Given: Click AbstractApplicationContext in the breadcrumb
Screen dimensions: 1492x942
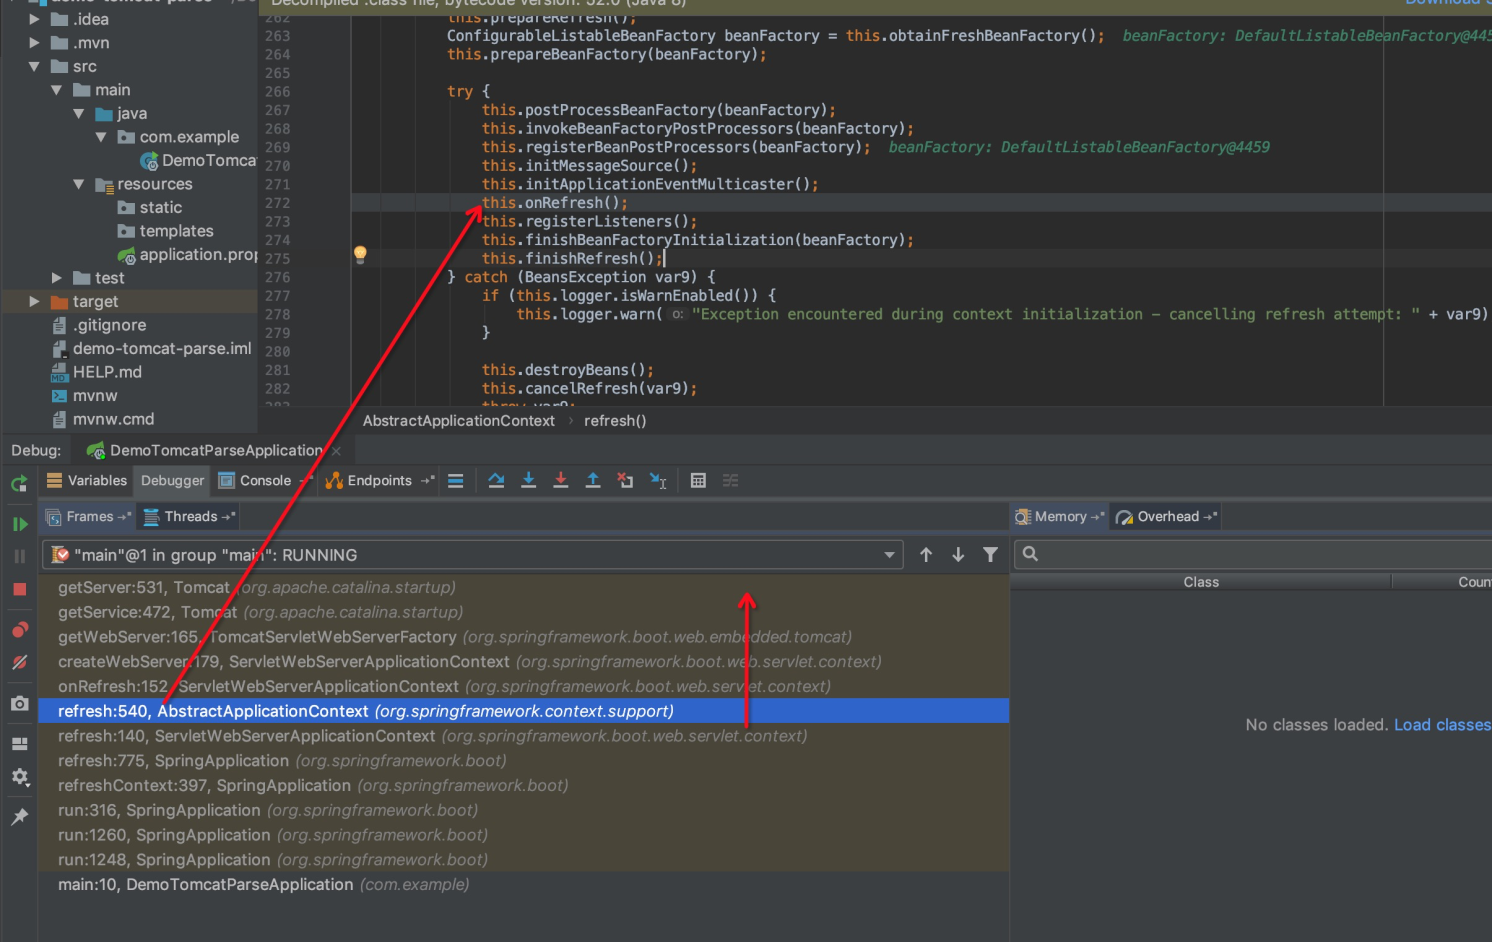Looking at the screenshot, I should click(458, 421).
